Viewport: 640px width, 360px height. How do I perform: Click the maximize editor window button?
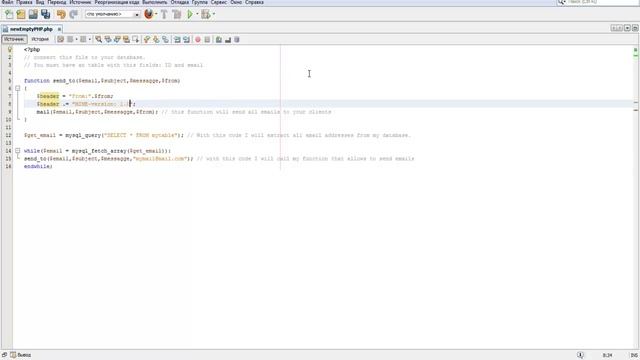[635, 28]
